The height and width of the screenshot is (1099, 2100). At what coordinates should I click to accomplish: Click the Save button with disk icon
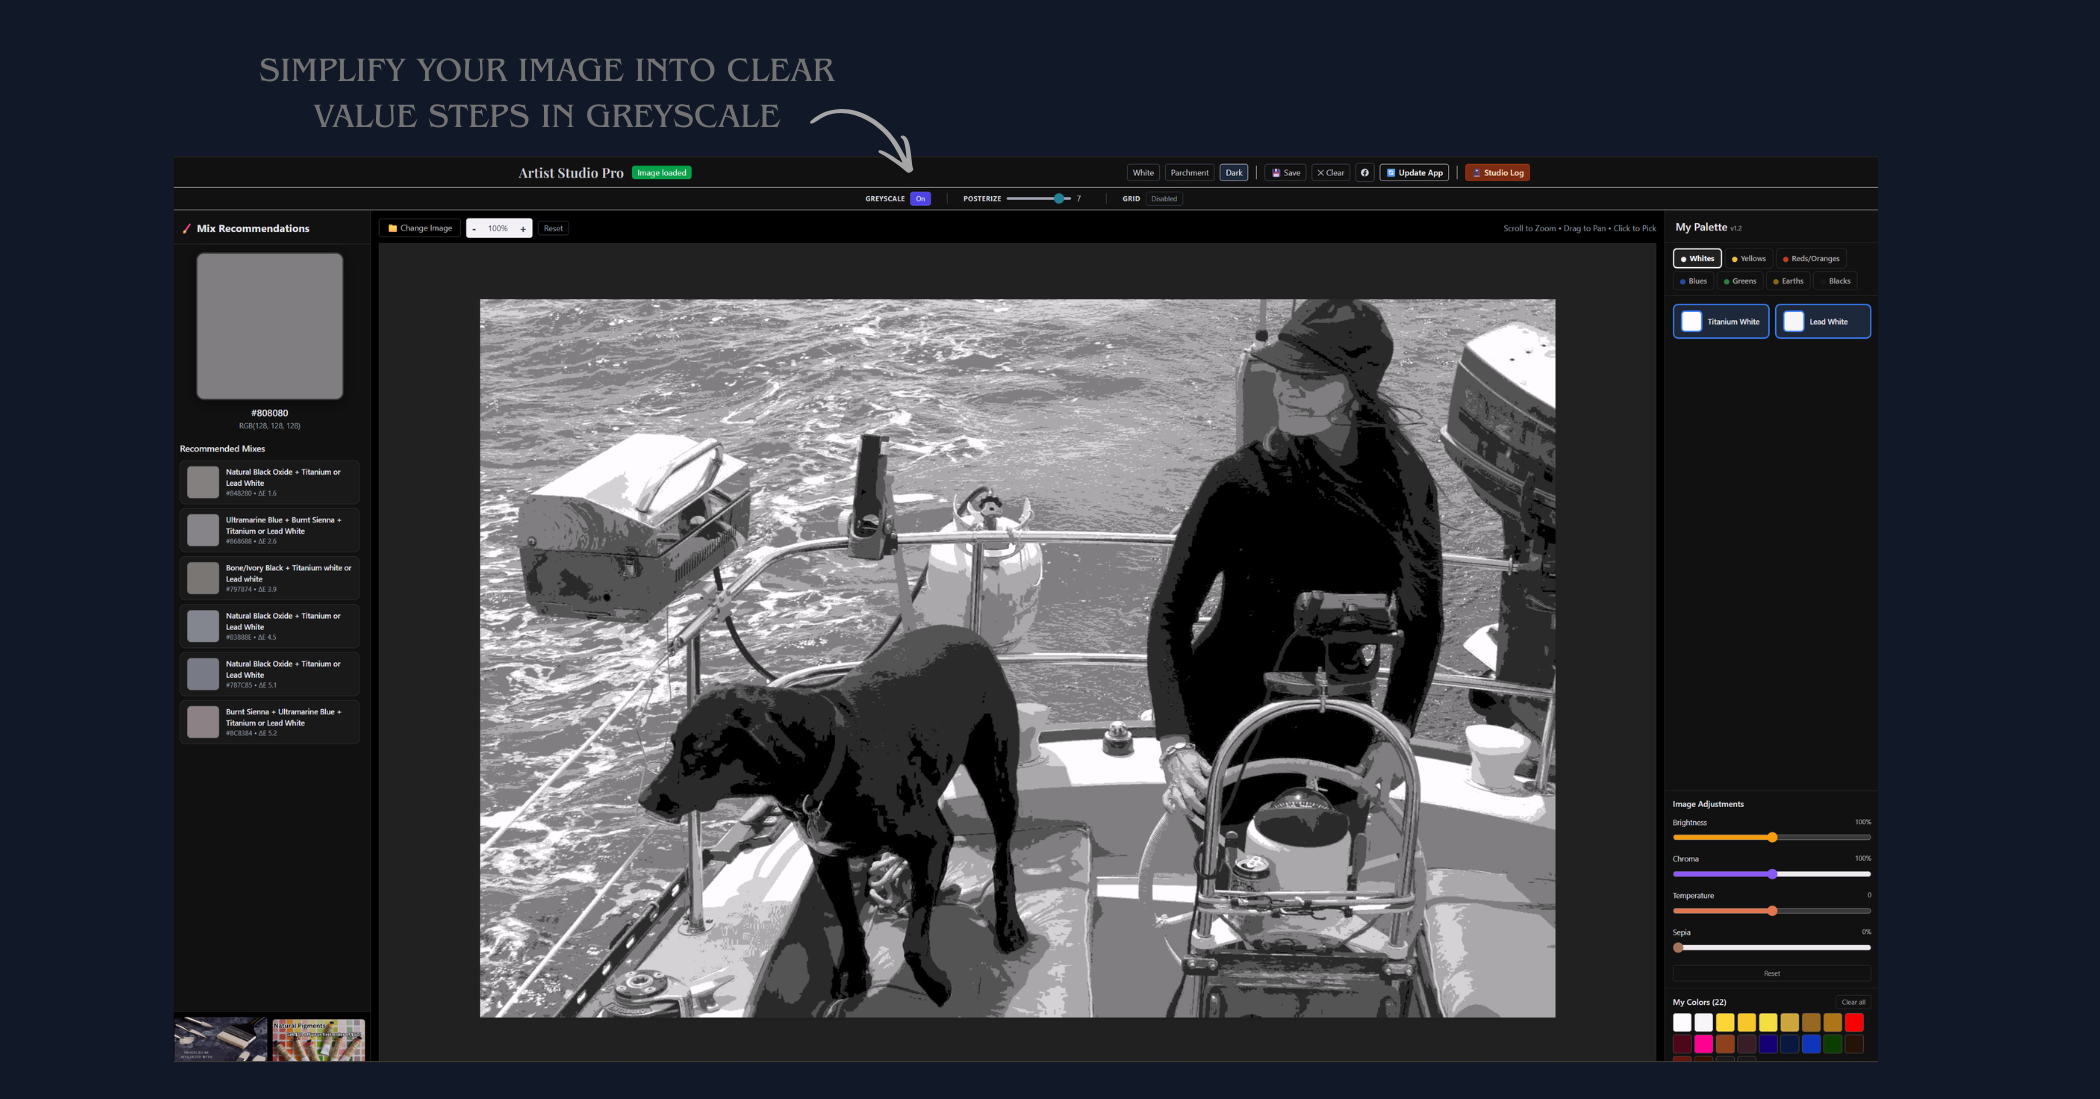coord(1285,173)
